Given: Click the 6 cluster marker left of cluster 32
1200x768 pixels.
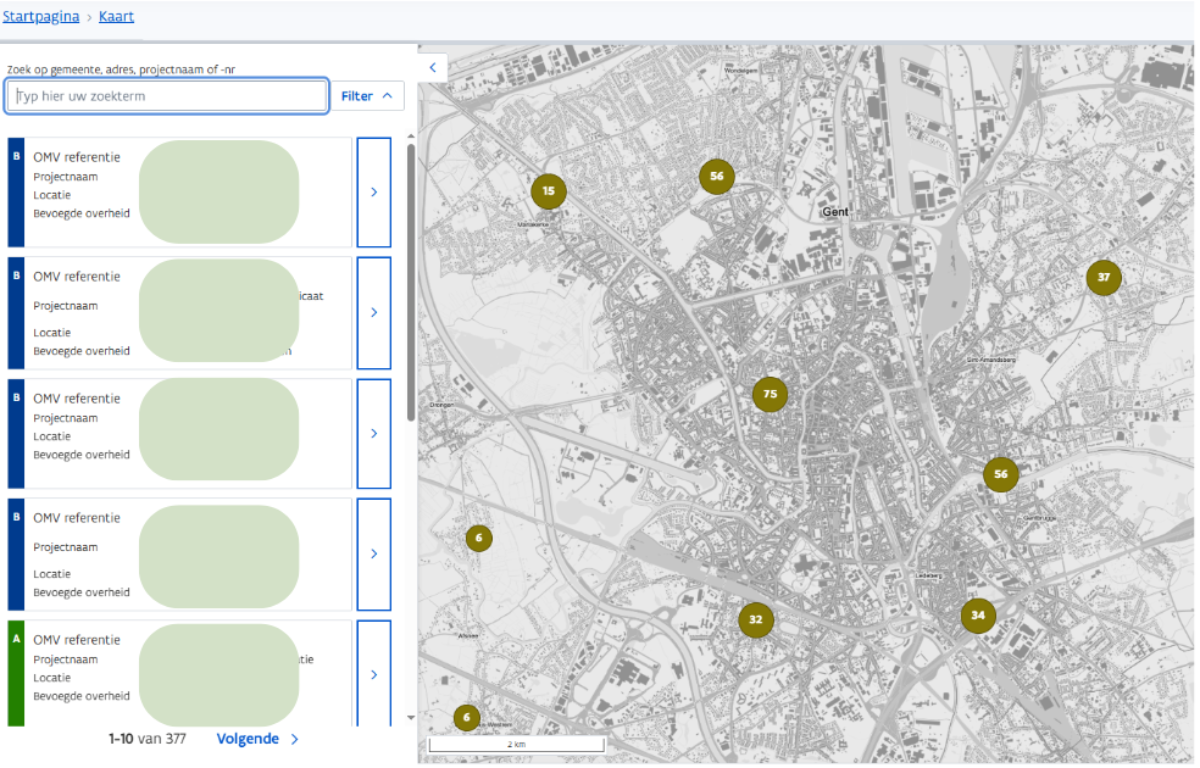Looking at the screenshot, I should [x=479, y=538].
